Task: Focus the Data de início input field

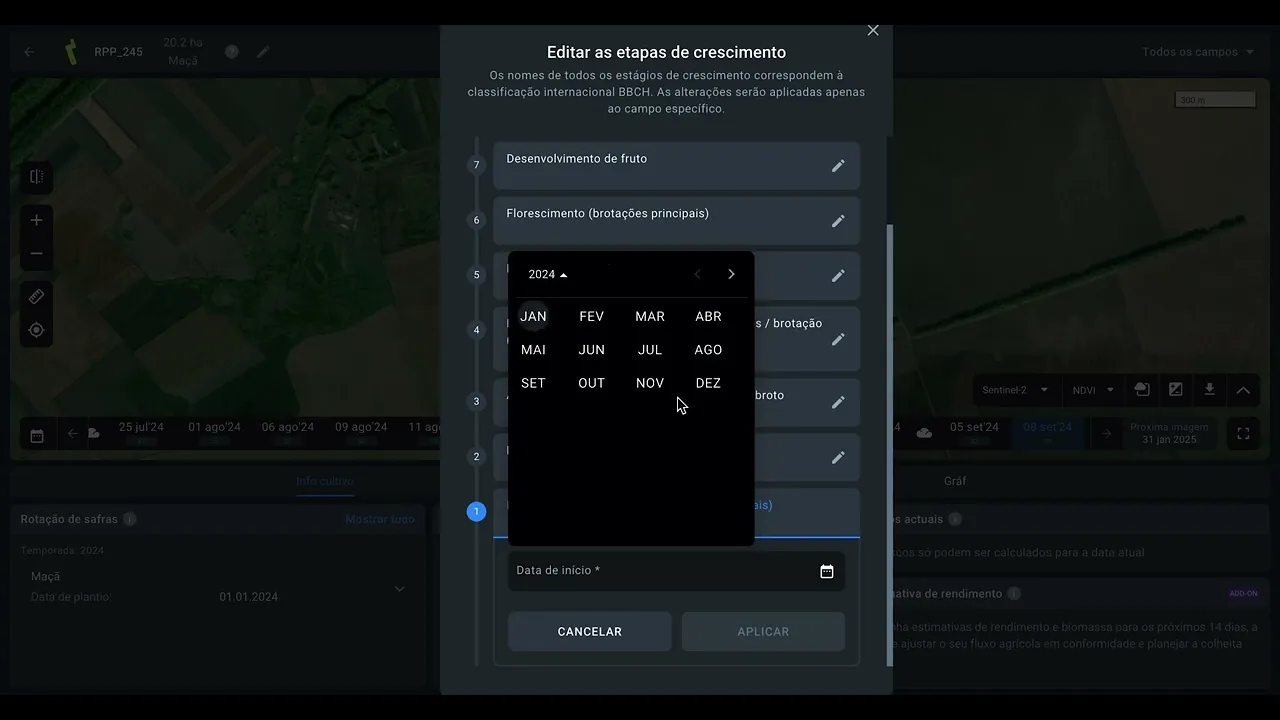Action: pos(676,571)
